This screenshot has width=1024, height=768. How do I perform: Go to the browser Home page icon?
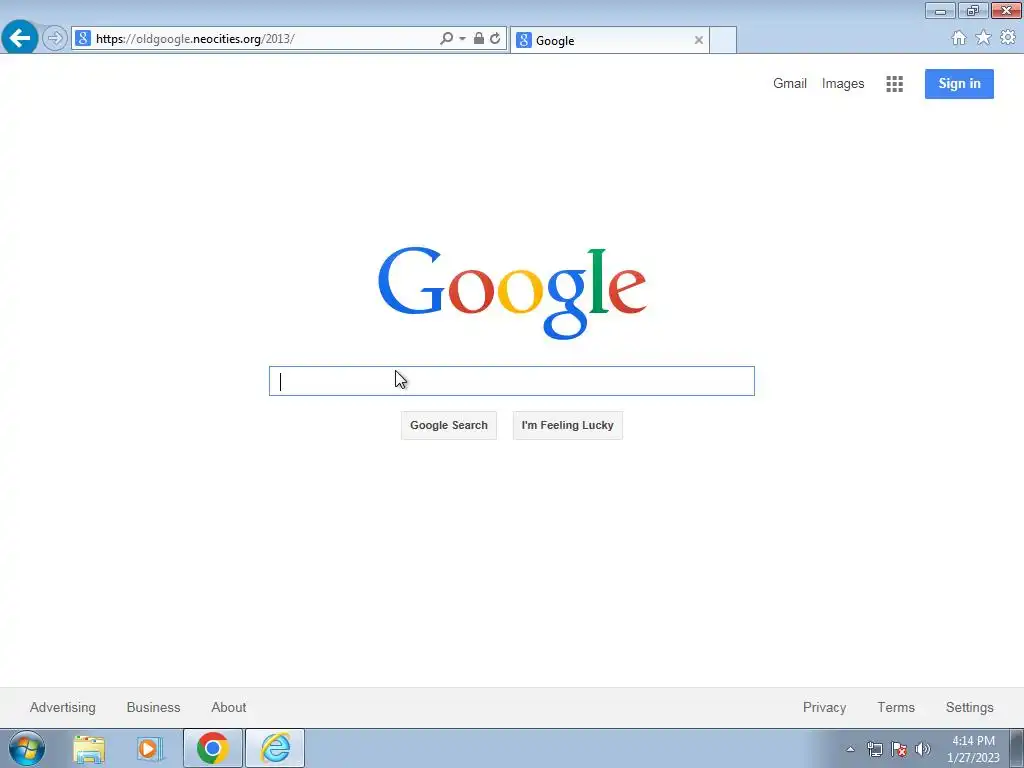tap(959, 38)
